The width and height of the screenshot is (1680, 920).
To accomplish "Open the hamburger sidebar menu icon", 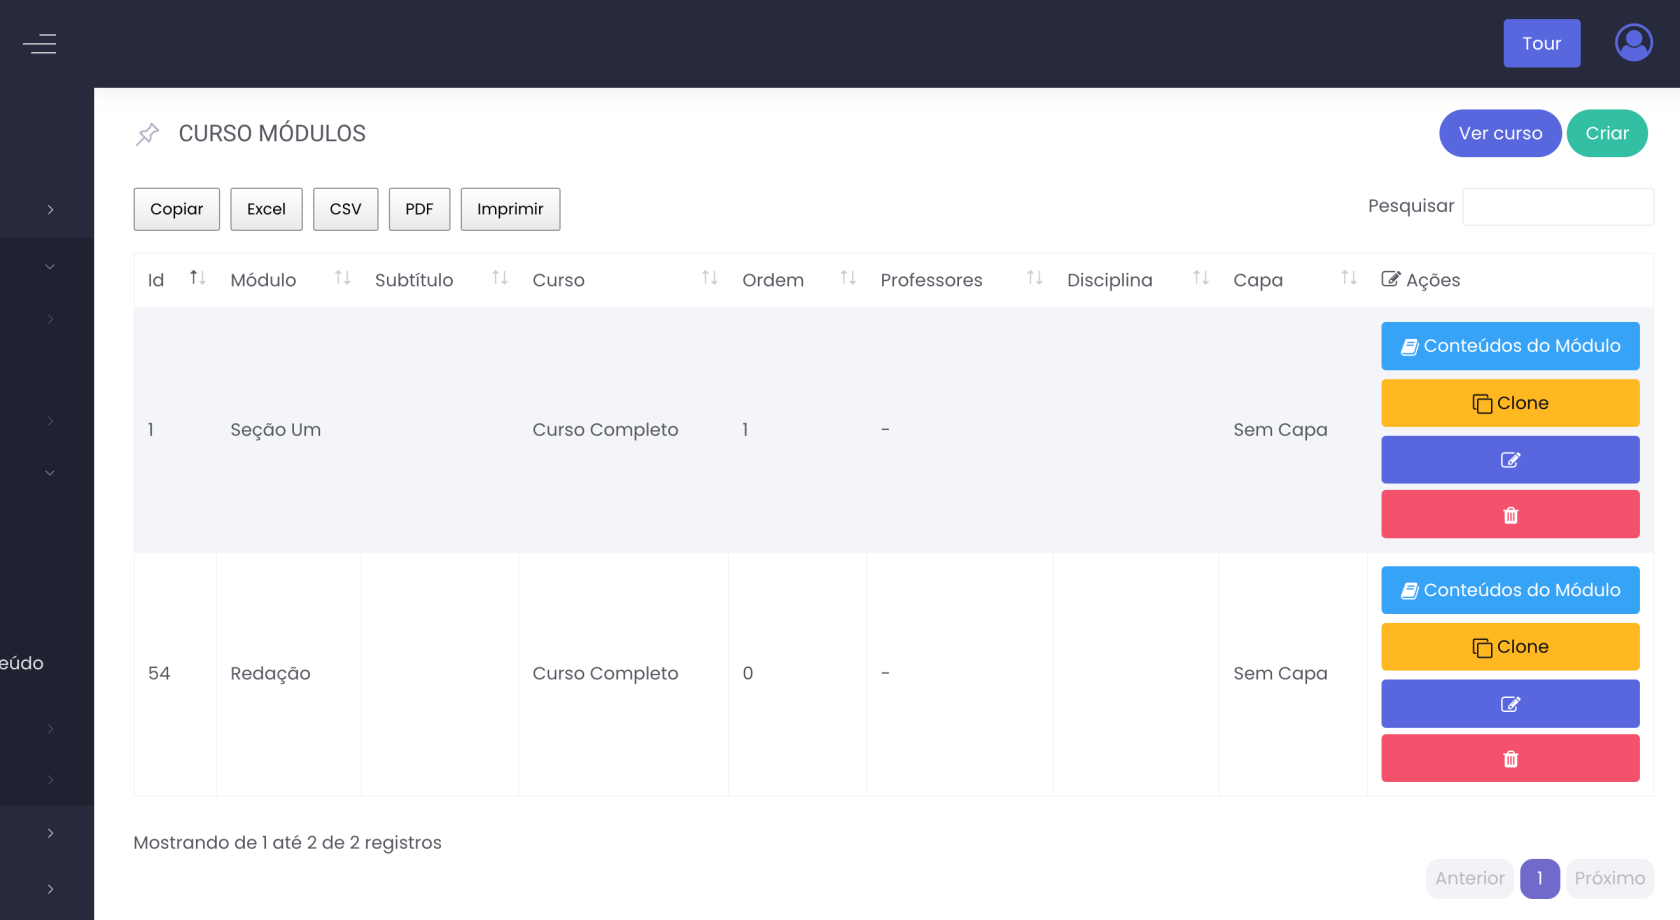I will click(x=40, y=44).
